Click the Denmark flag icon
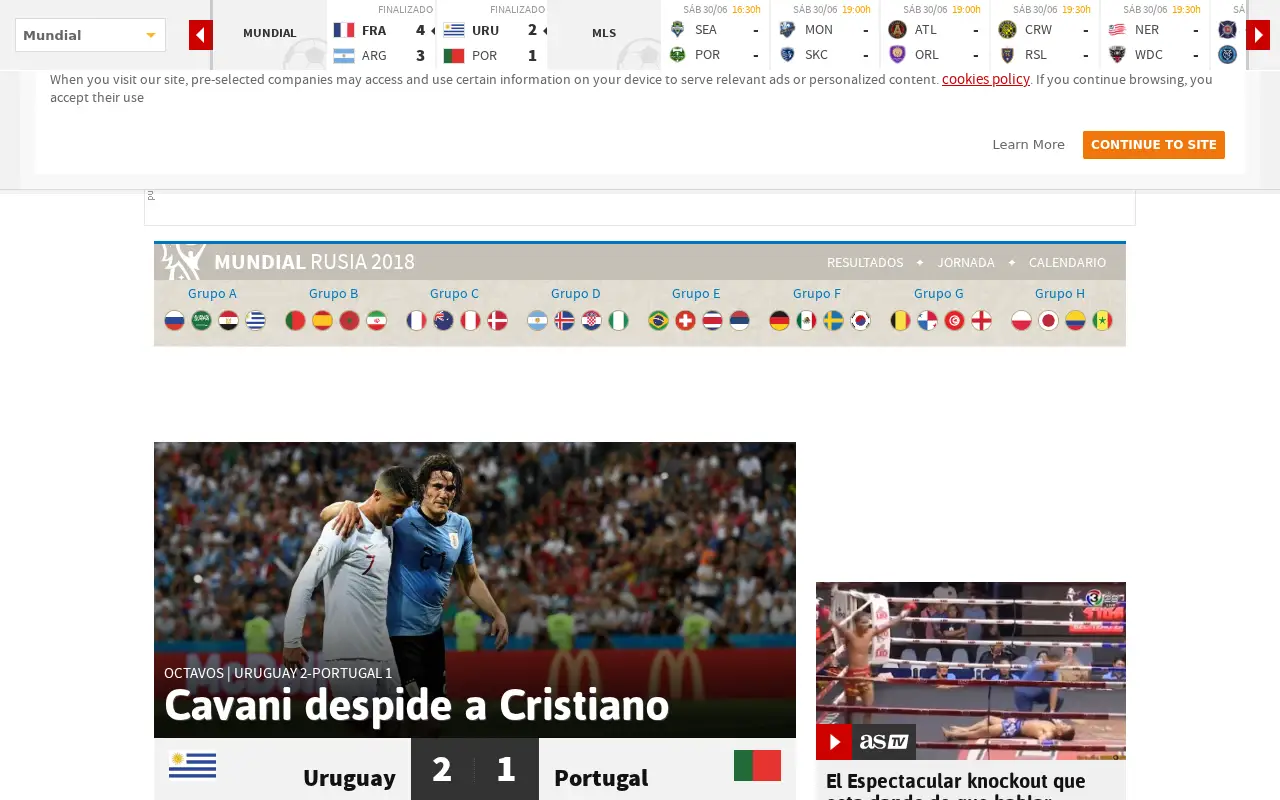Image resolution: width=1280 pixels, height=800 pixels. click(x=498, y=321)
